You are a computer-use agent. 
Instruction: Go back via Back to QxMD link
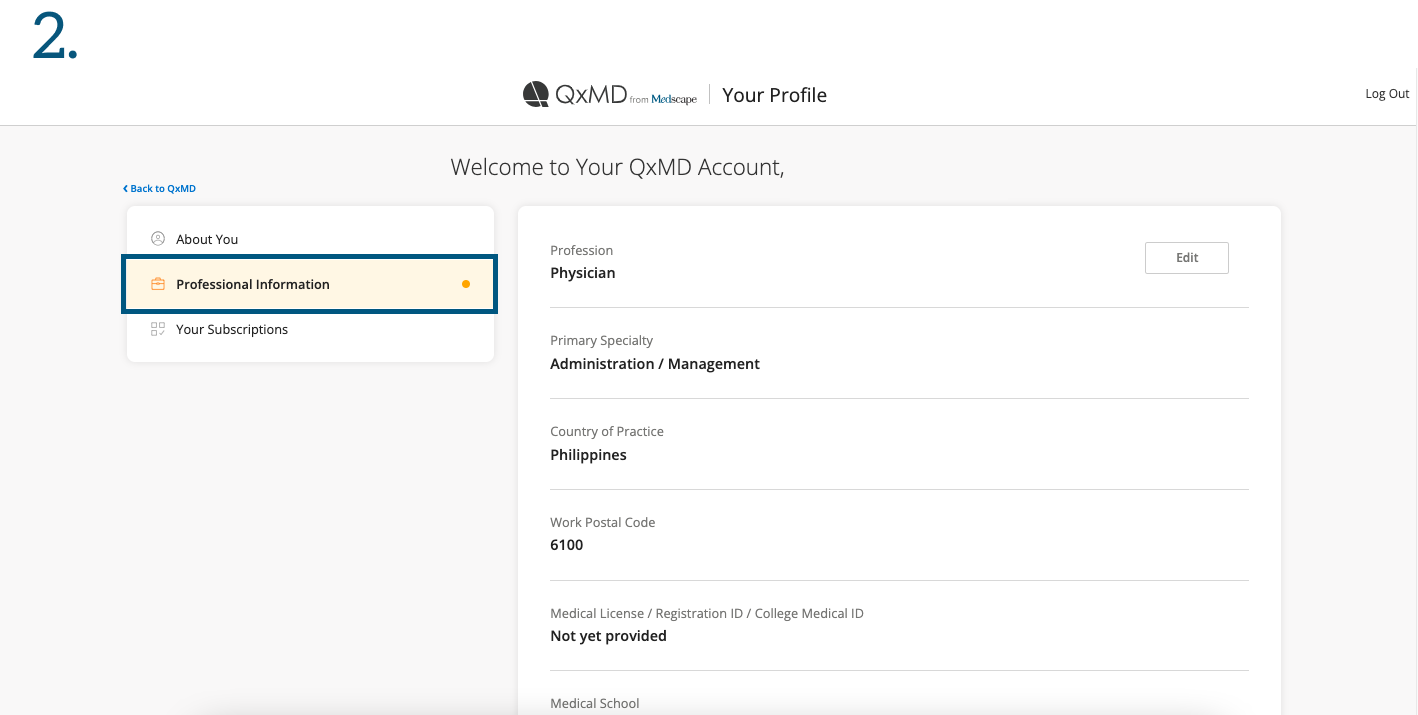(160, 188)
